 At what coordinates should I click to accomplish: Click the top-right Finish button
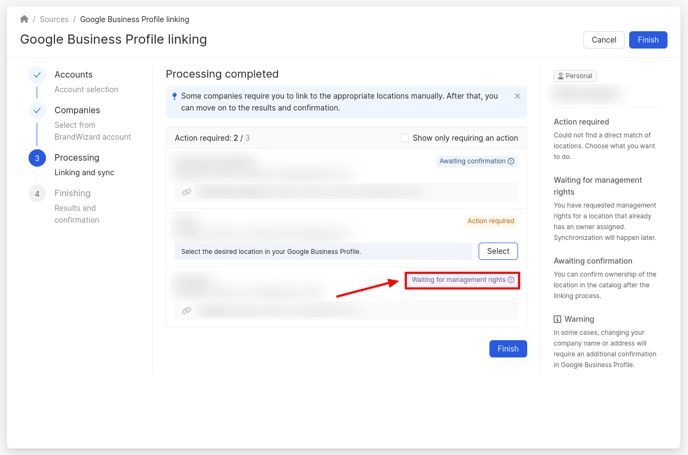click(648, 40)
